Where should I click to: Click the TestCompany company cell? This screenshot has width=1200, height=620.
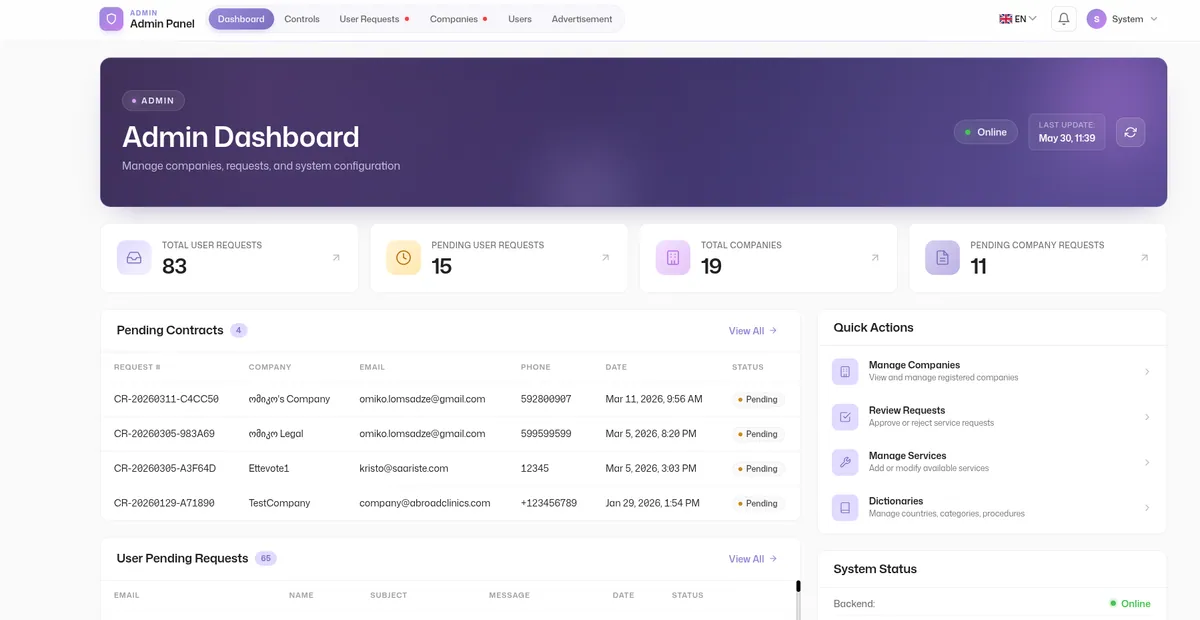(279, 503)
